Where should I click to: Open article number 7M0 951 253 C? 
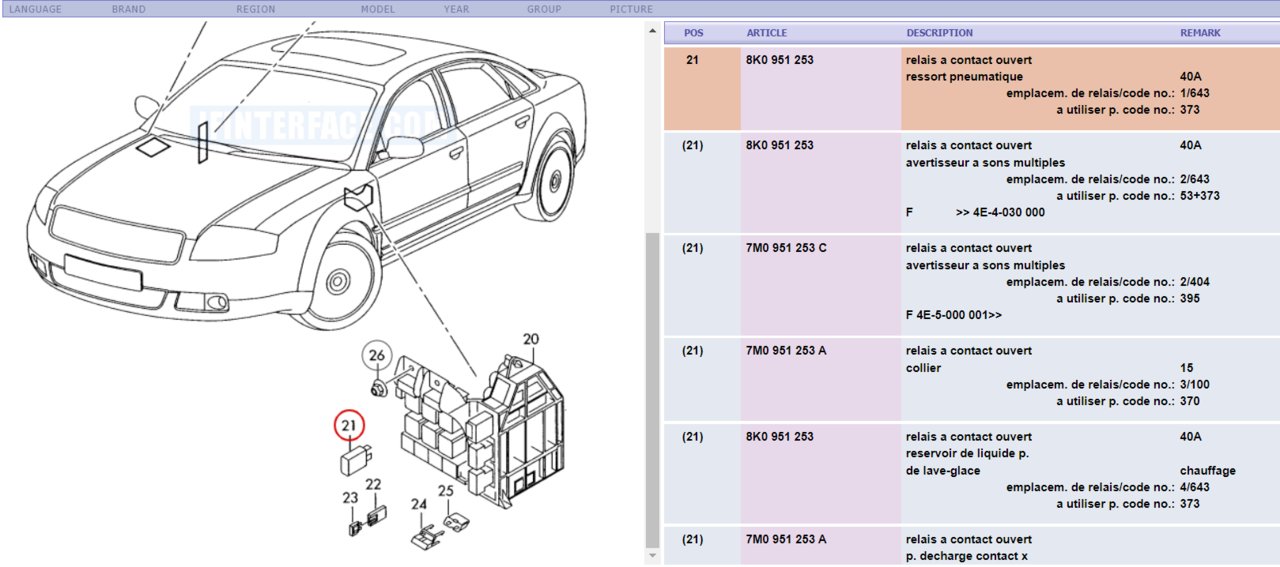pyautogui.click(x=786, y=248)
